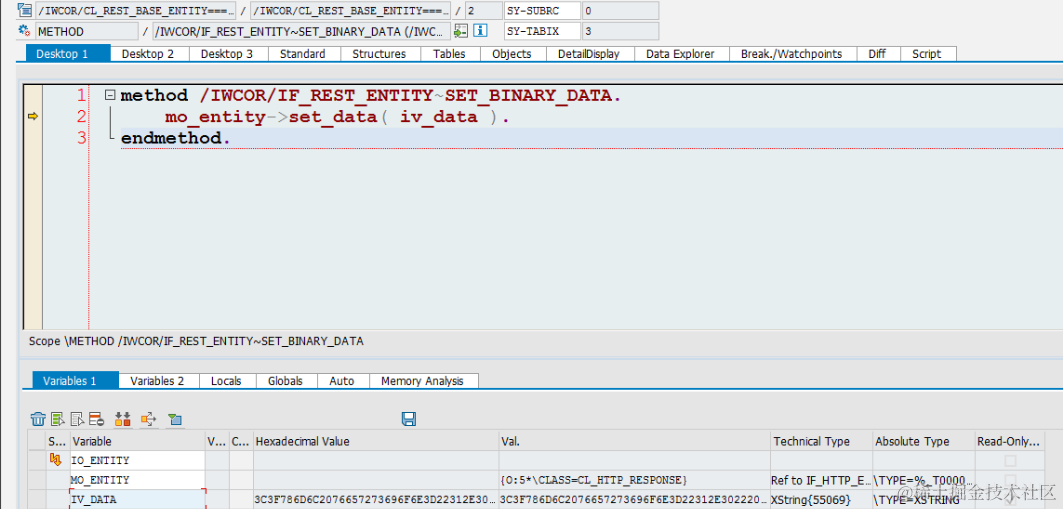Toggle the Read-Only checkbox for IO_ENTITY row
This screenshot has height=509, width=1063.
tap(1010, 461)
